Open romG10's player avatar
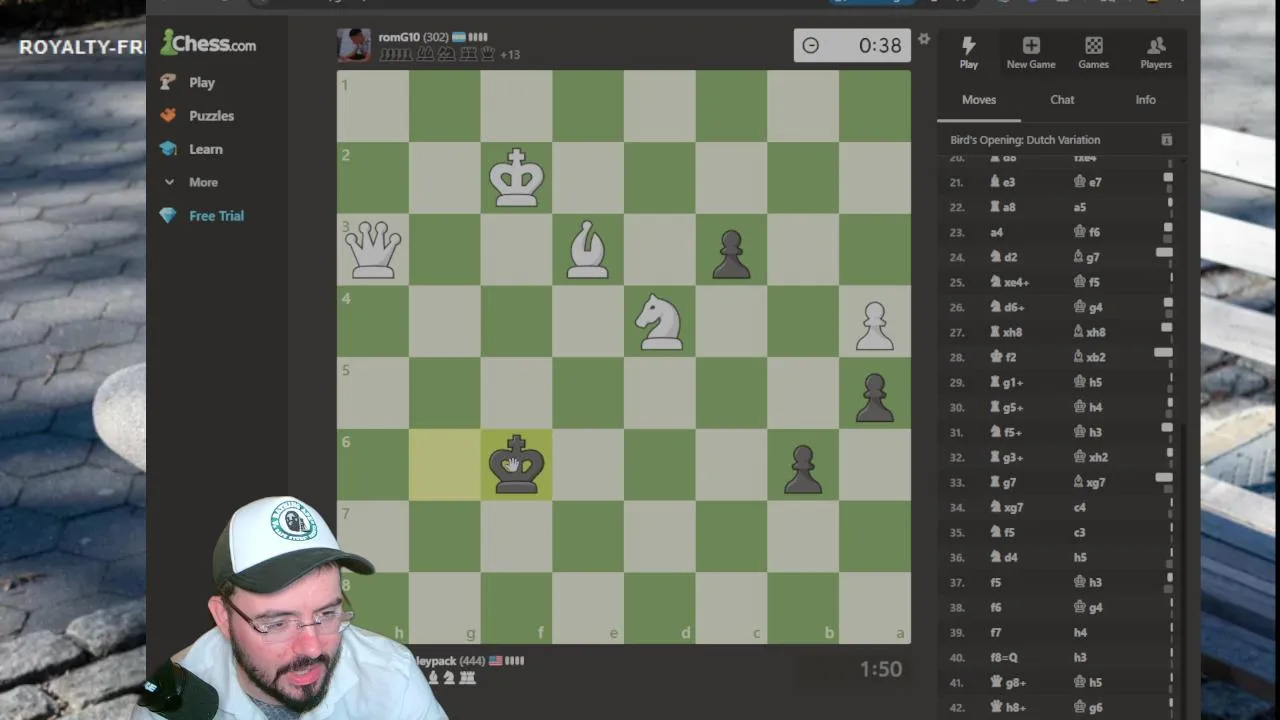 coord(354,45)
